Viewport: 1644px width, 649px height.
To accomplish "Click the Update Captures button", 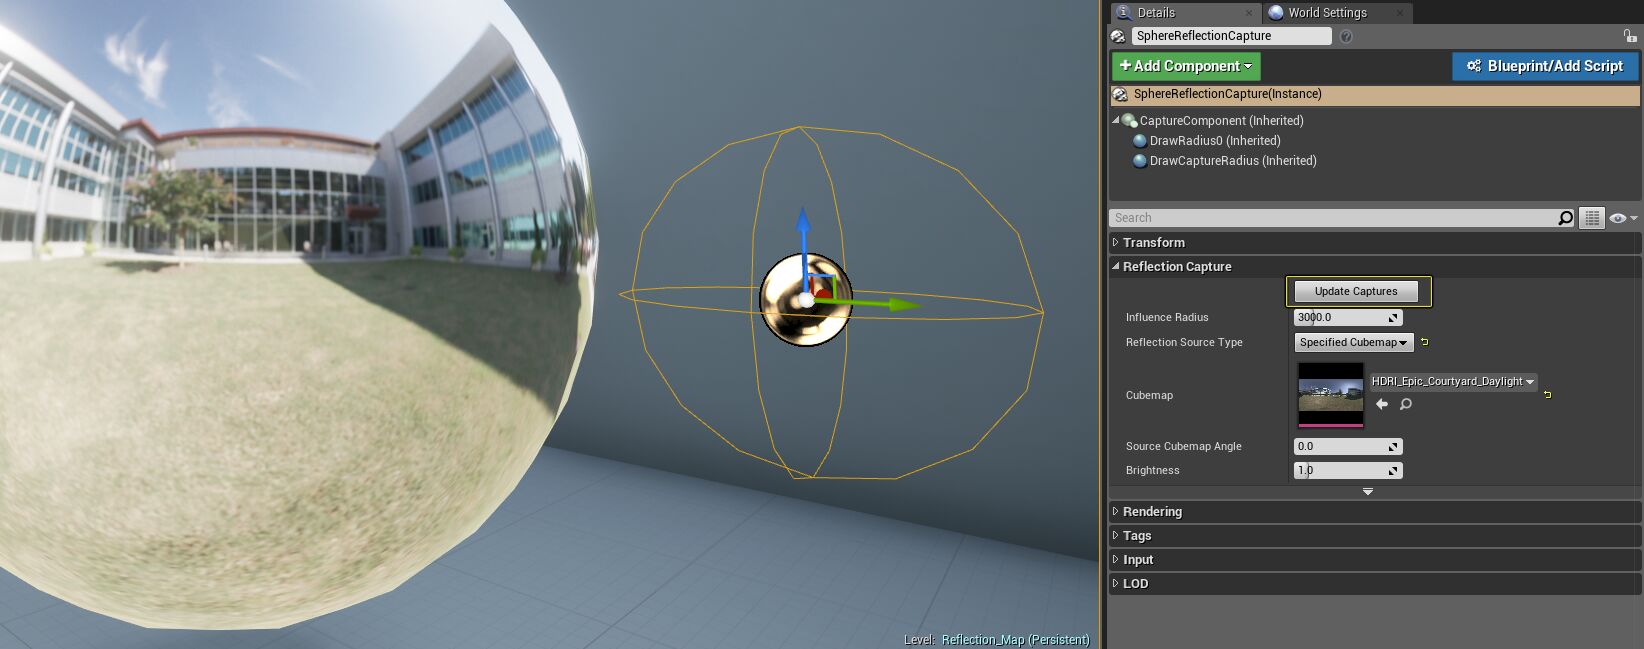I will [1356, 291].
